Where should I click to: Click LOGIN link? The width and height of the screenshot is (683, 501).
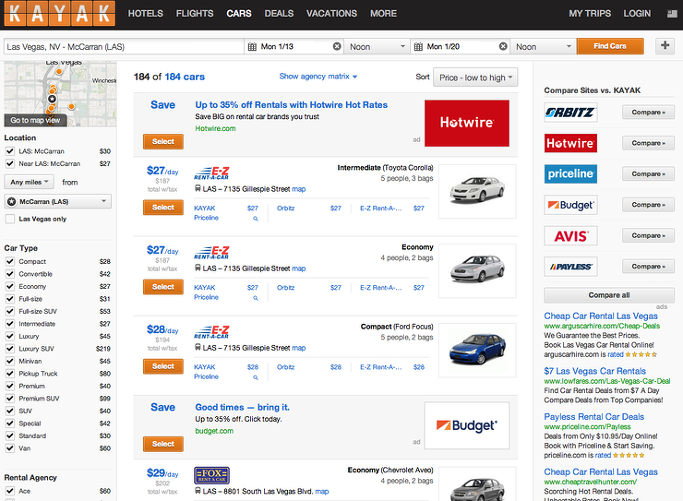pyautogui.click(x=637, y=14)
